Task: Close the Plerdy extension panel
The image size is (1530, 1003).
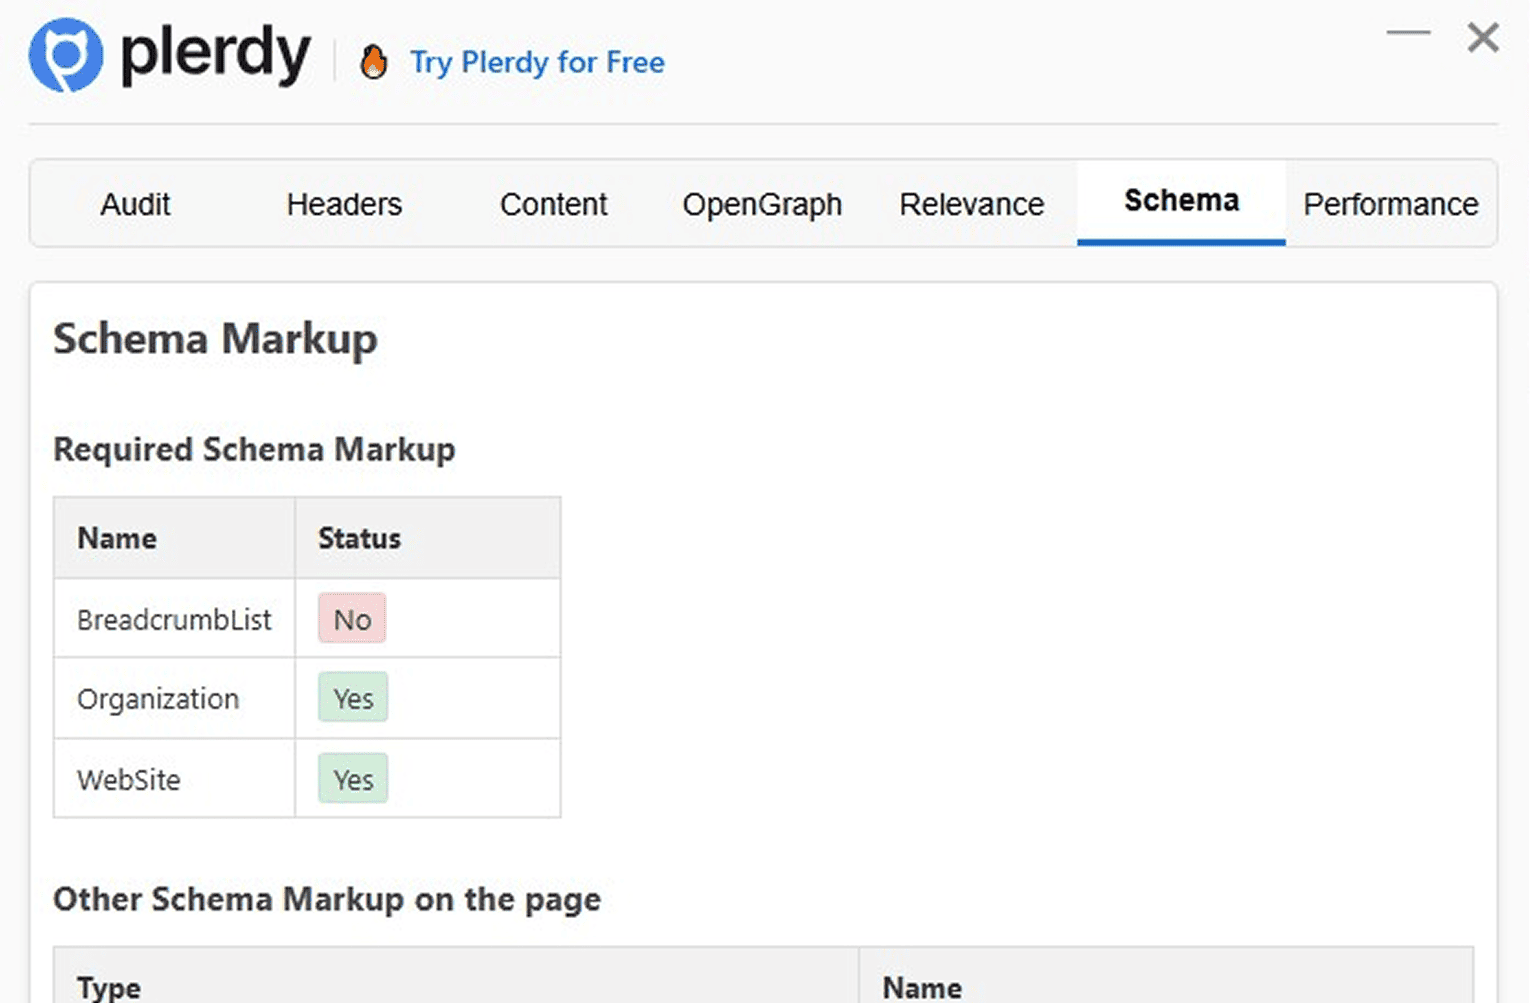Action: click(1483, 38)
